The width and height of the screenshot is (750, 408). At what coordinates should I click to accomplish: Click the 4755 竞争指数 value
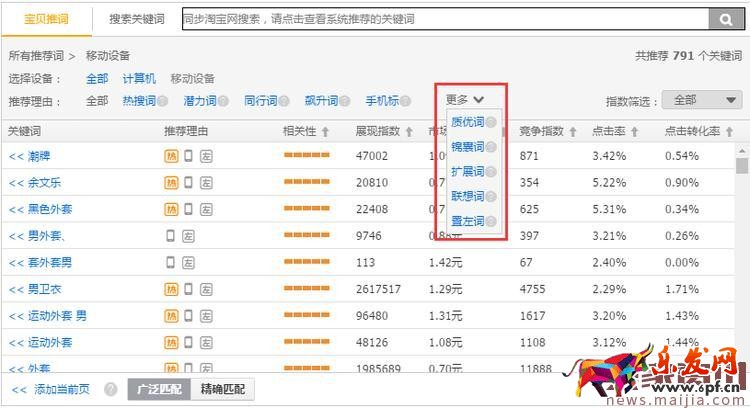tap(532, 289)
